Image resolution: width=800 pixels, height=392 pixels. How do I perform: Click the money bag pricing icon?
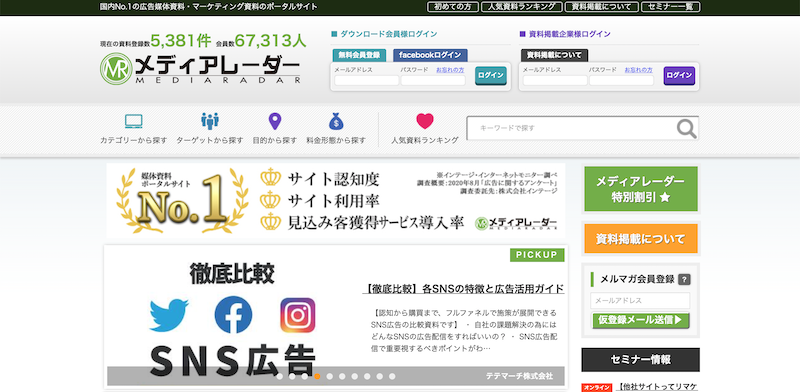[336, 121]
